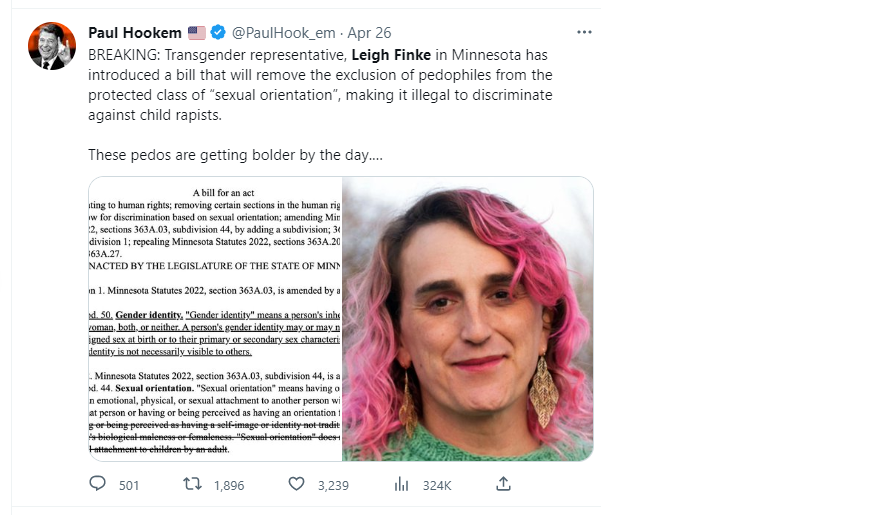Like the tweet with the heart icon

296,484
